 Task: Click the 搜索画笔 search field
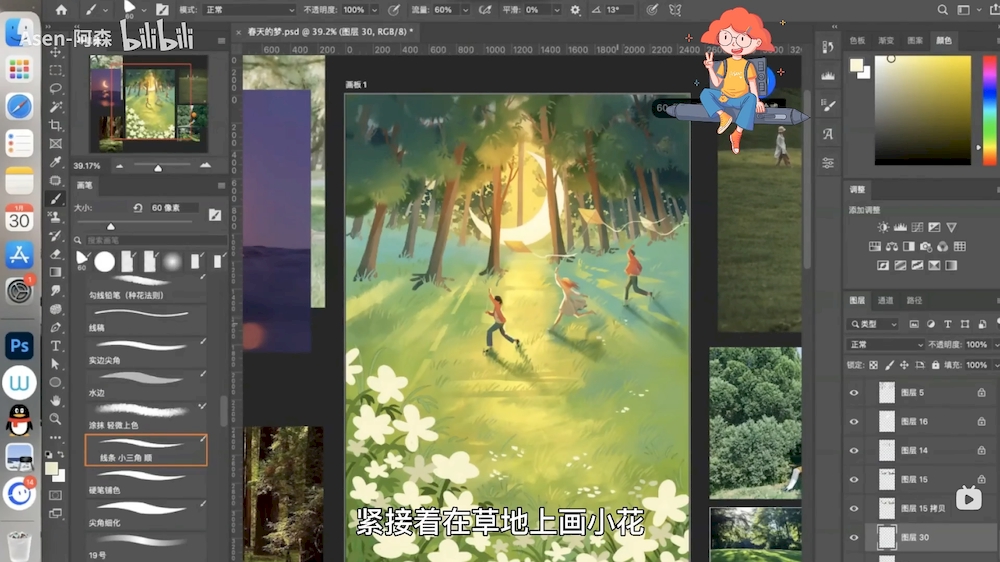pyautogui.click(x=156, y=240)
